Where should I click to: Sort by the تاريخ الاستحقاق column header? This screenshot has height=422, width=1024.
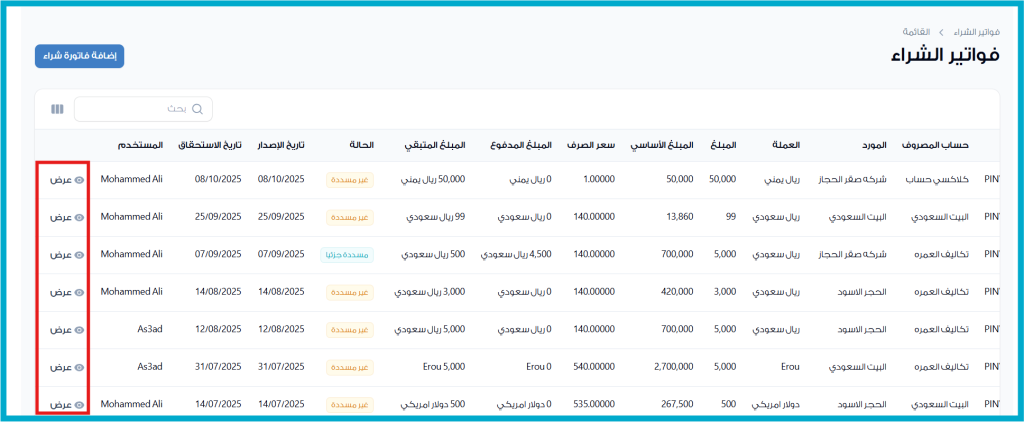209,146
